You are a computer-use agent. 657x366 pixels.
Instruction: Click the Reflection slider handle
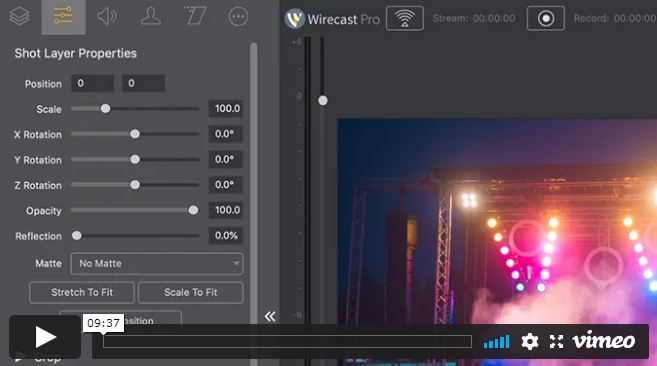click(77, 236)
